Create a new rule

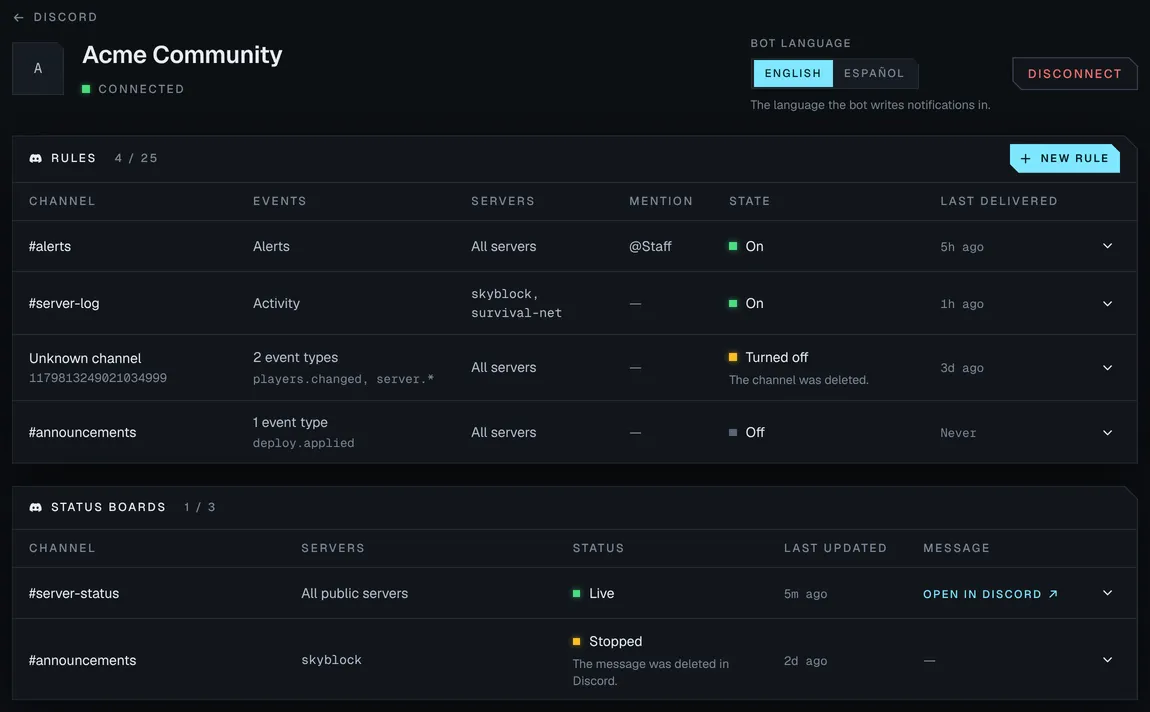click(x=1064, y=158)
